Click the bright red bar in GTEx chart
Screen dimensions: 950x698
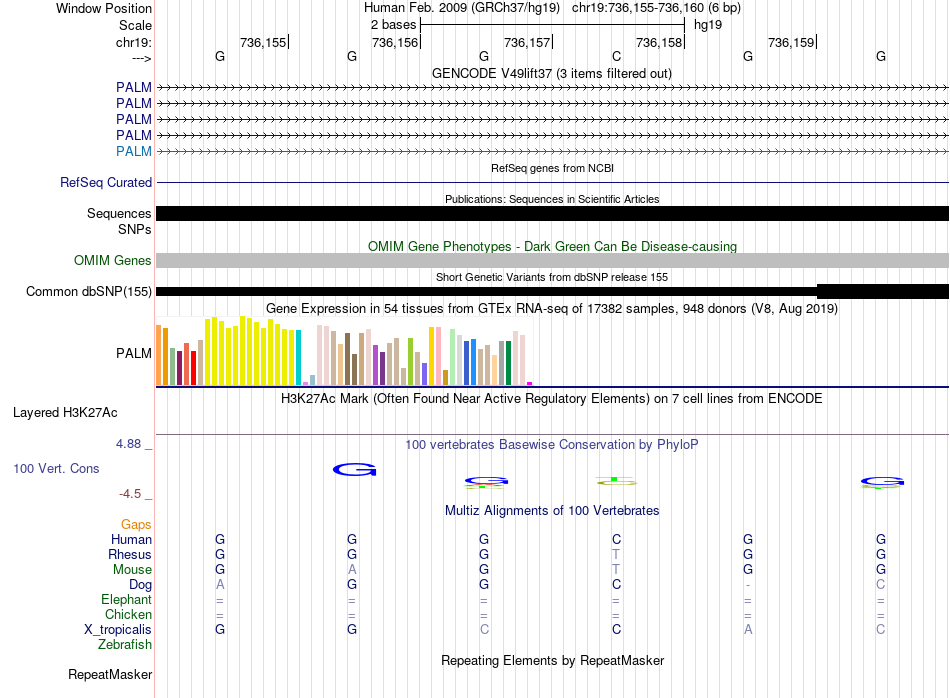193,368
